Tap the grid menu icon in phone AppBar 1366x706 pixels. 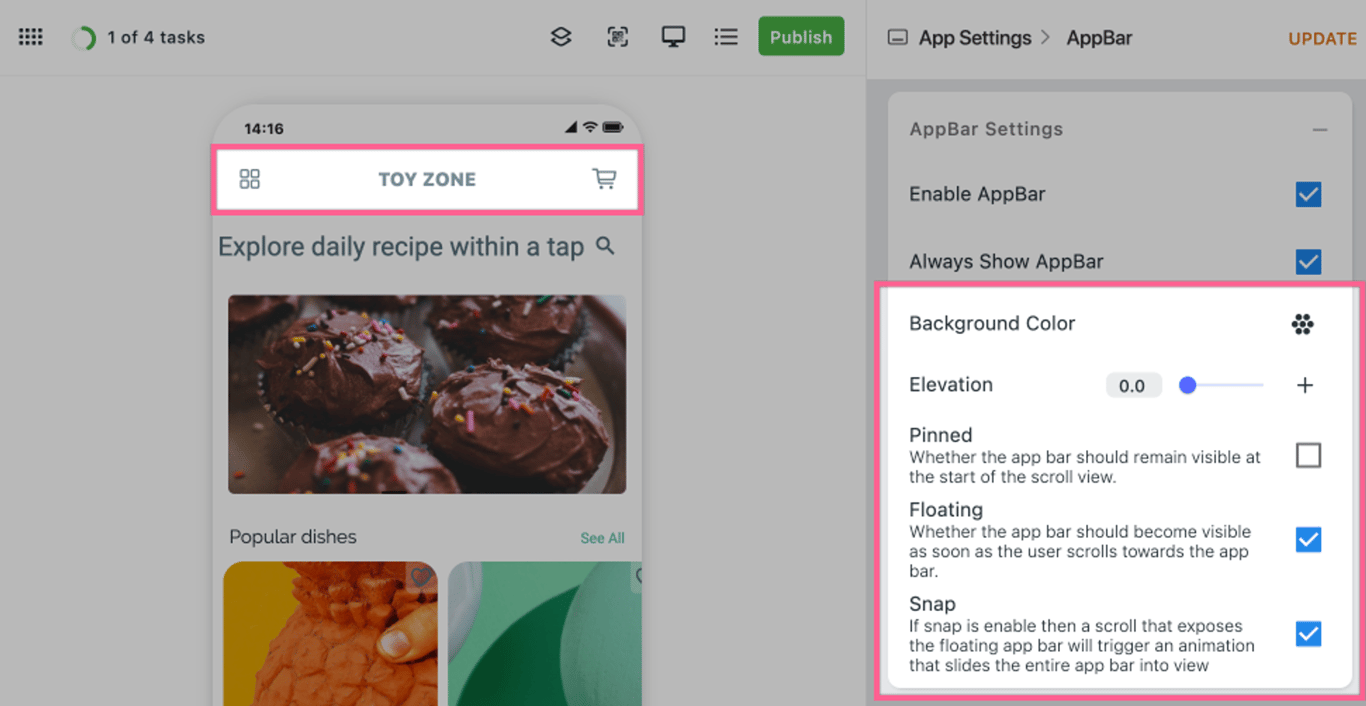[250, 179]
